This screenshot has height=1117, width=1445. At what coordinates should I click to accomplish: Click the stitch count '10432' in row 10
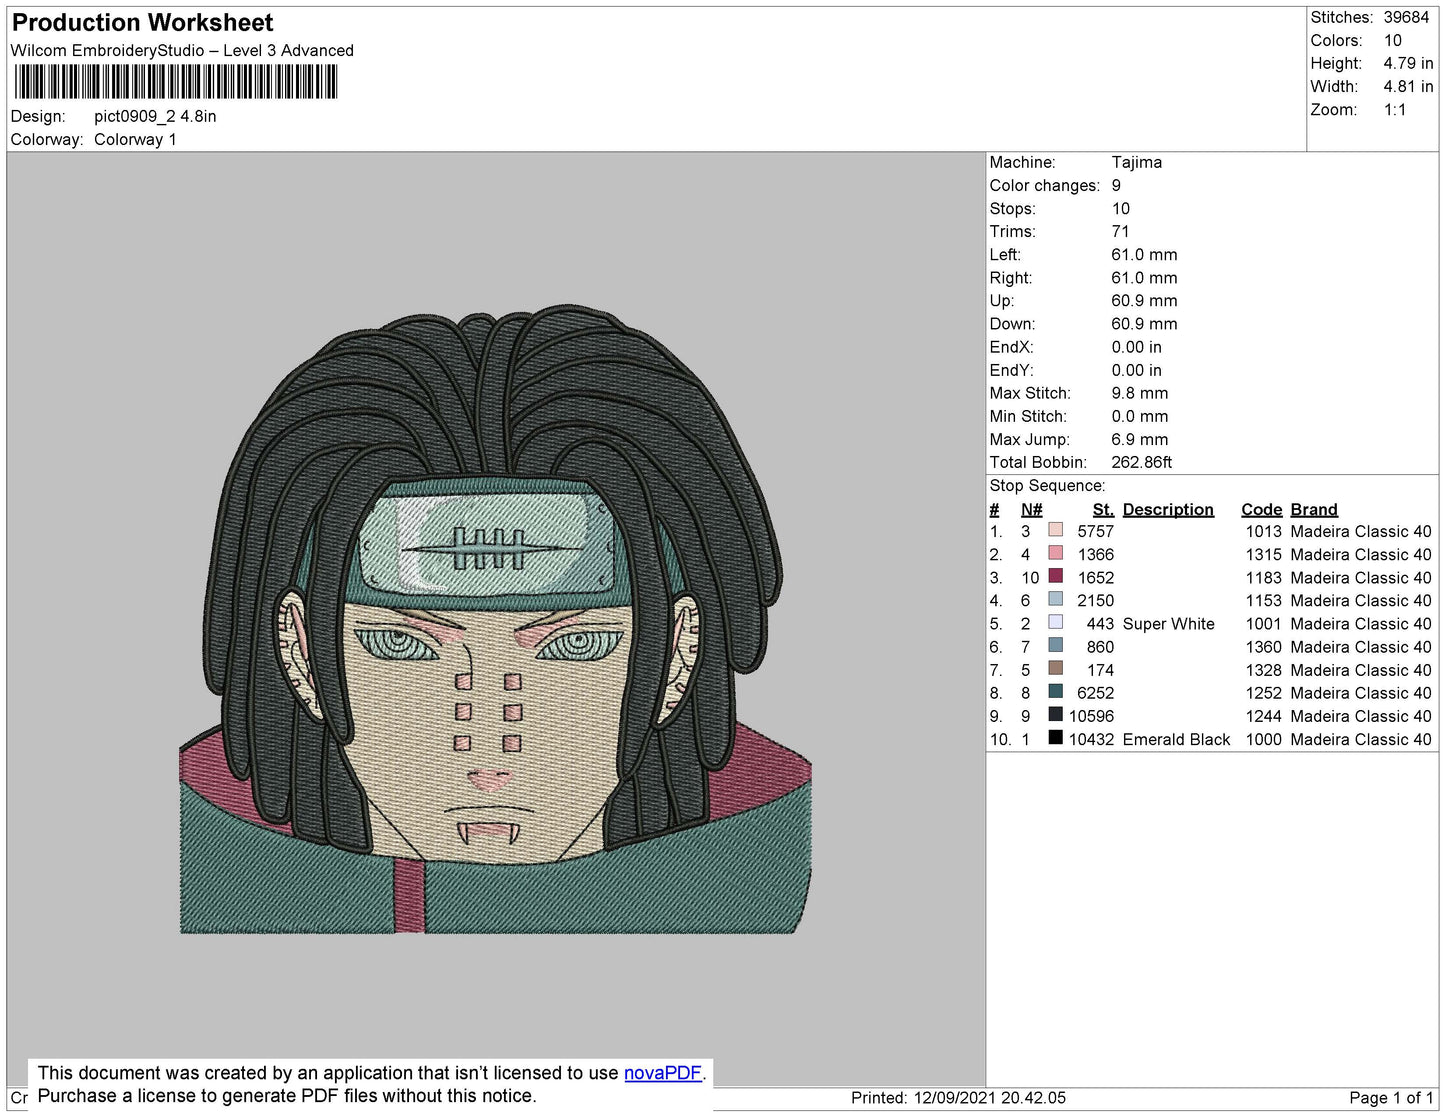pyautogui.click(x=1091, y=739)
